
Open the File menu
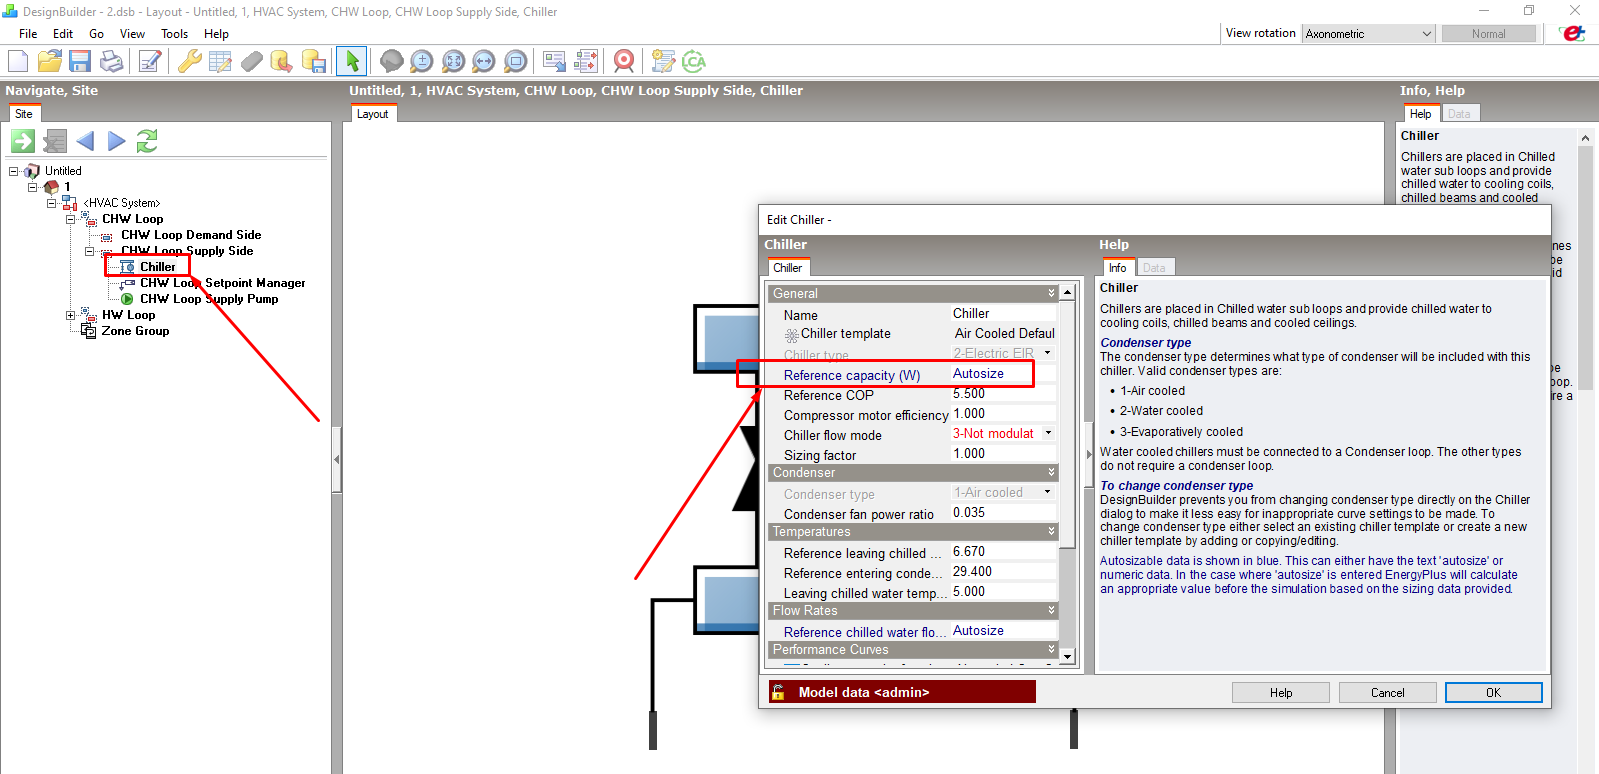(28, 34)
